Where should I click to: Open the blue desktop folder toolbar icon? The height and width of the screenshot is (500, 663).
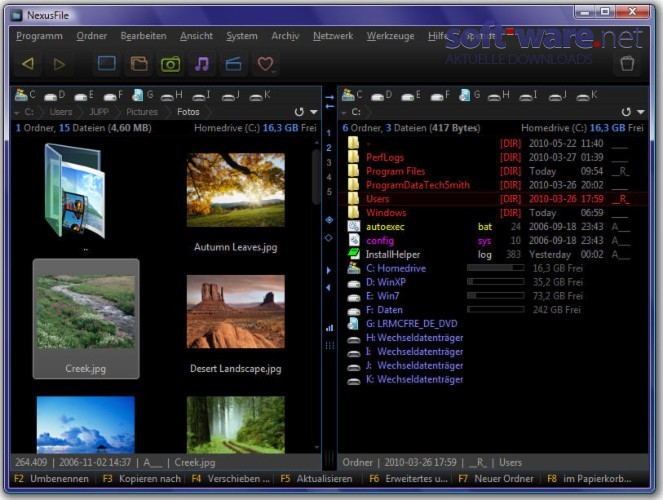click(107, 64)
